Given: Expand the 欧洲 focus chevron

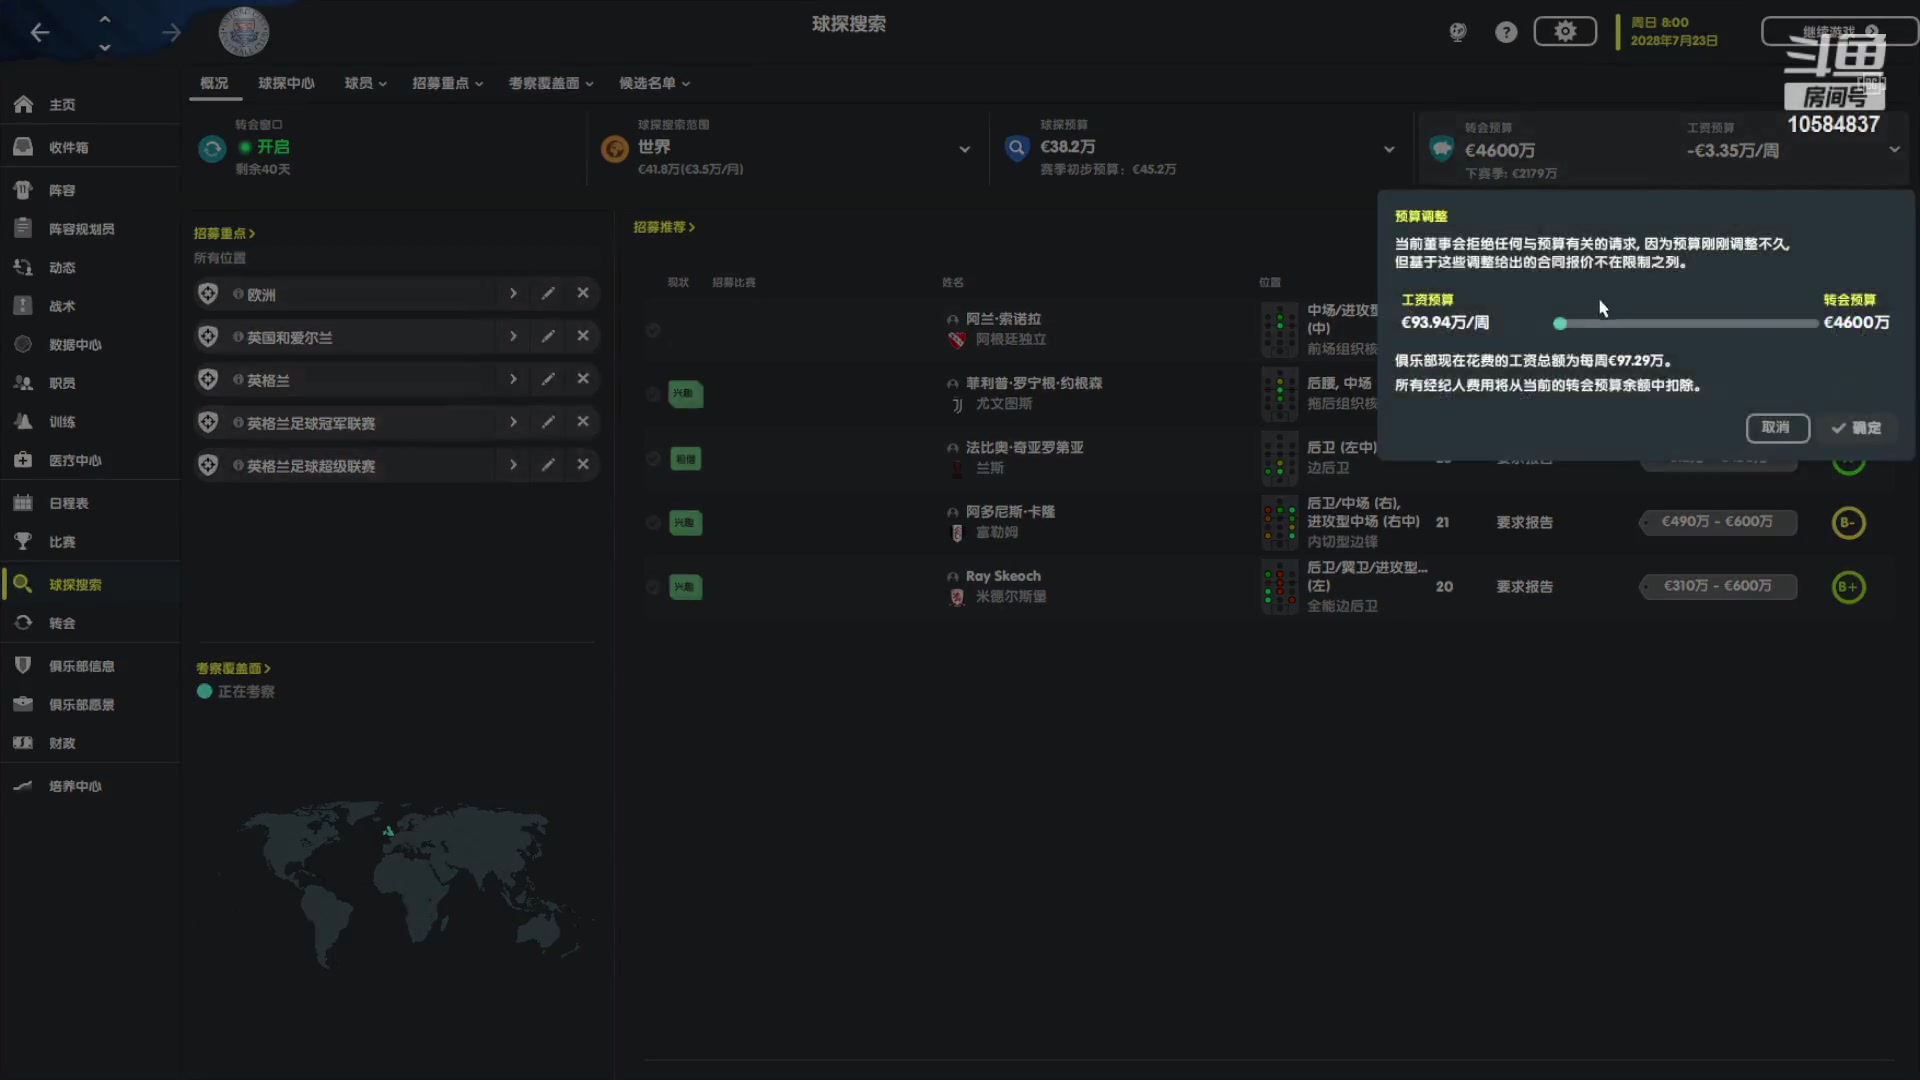Looking at the screenshot, I should [513, 293].
